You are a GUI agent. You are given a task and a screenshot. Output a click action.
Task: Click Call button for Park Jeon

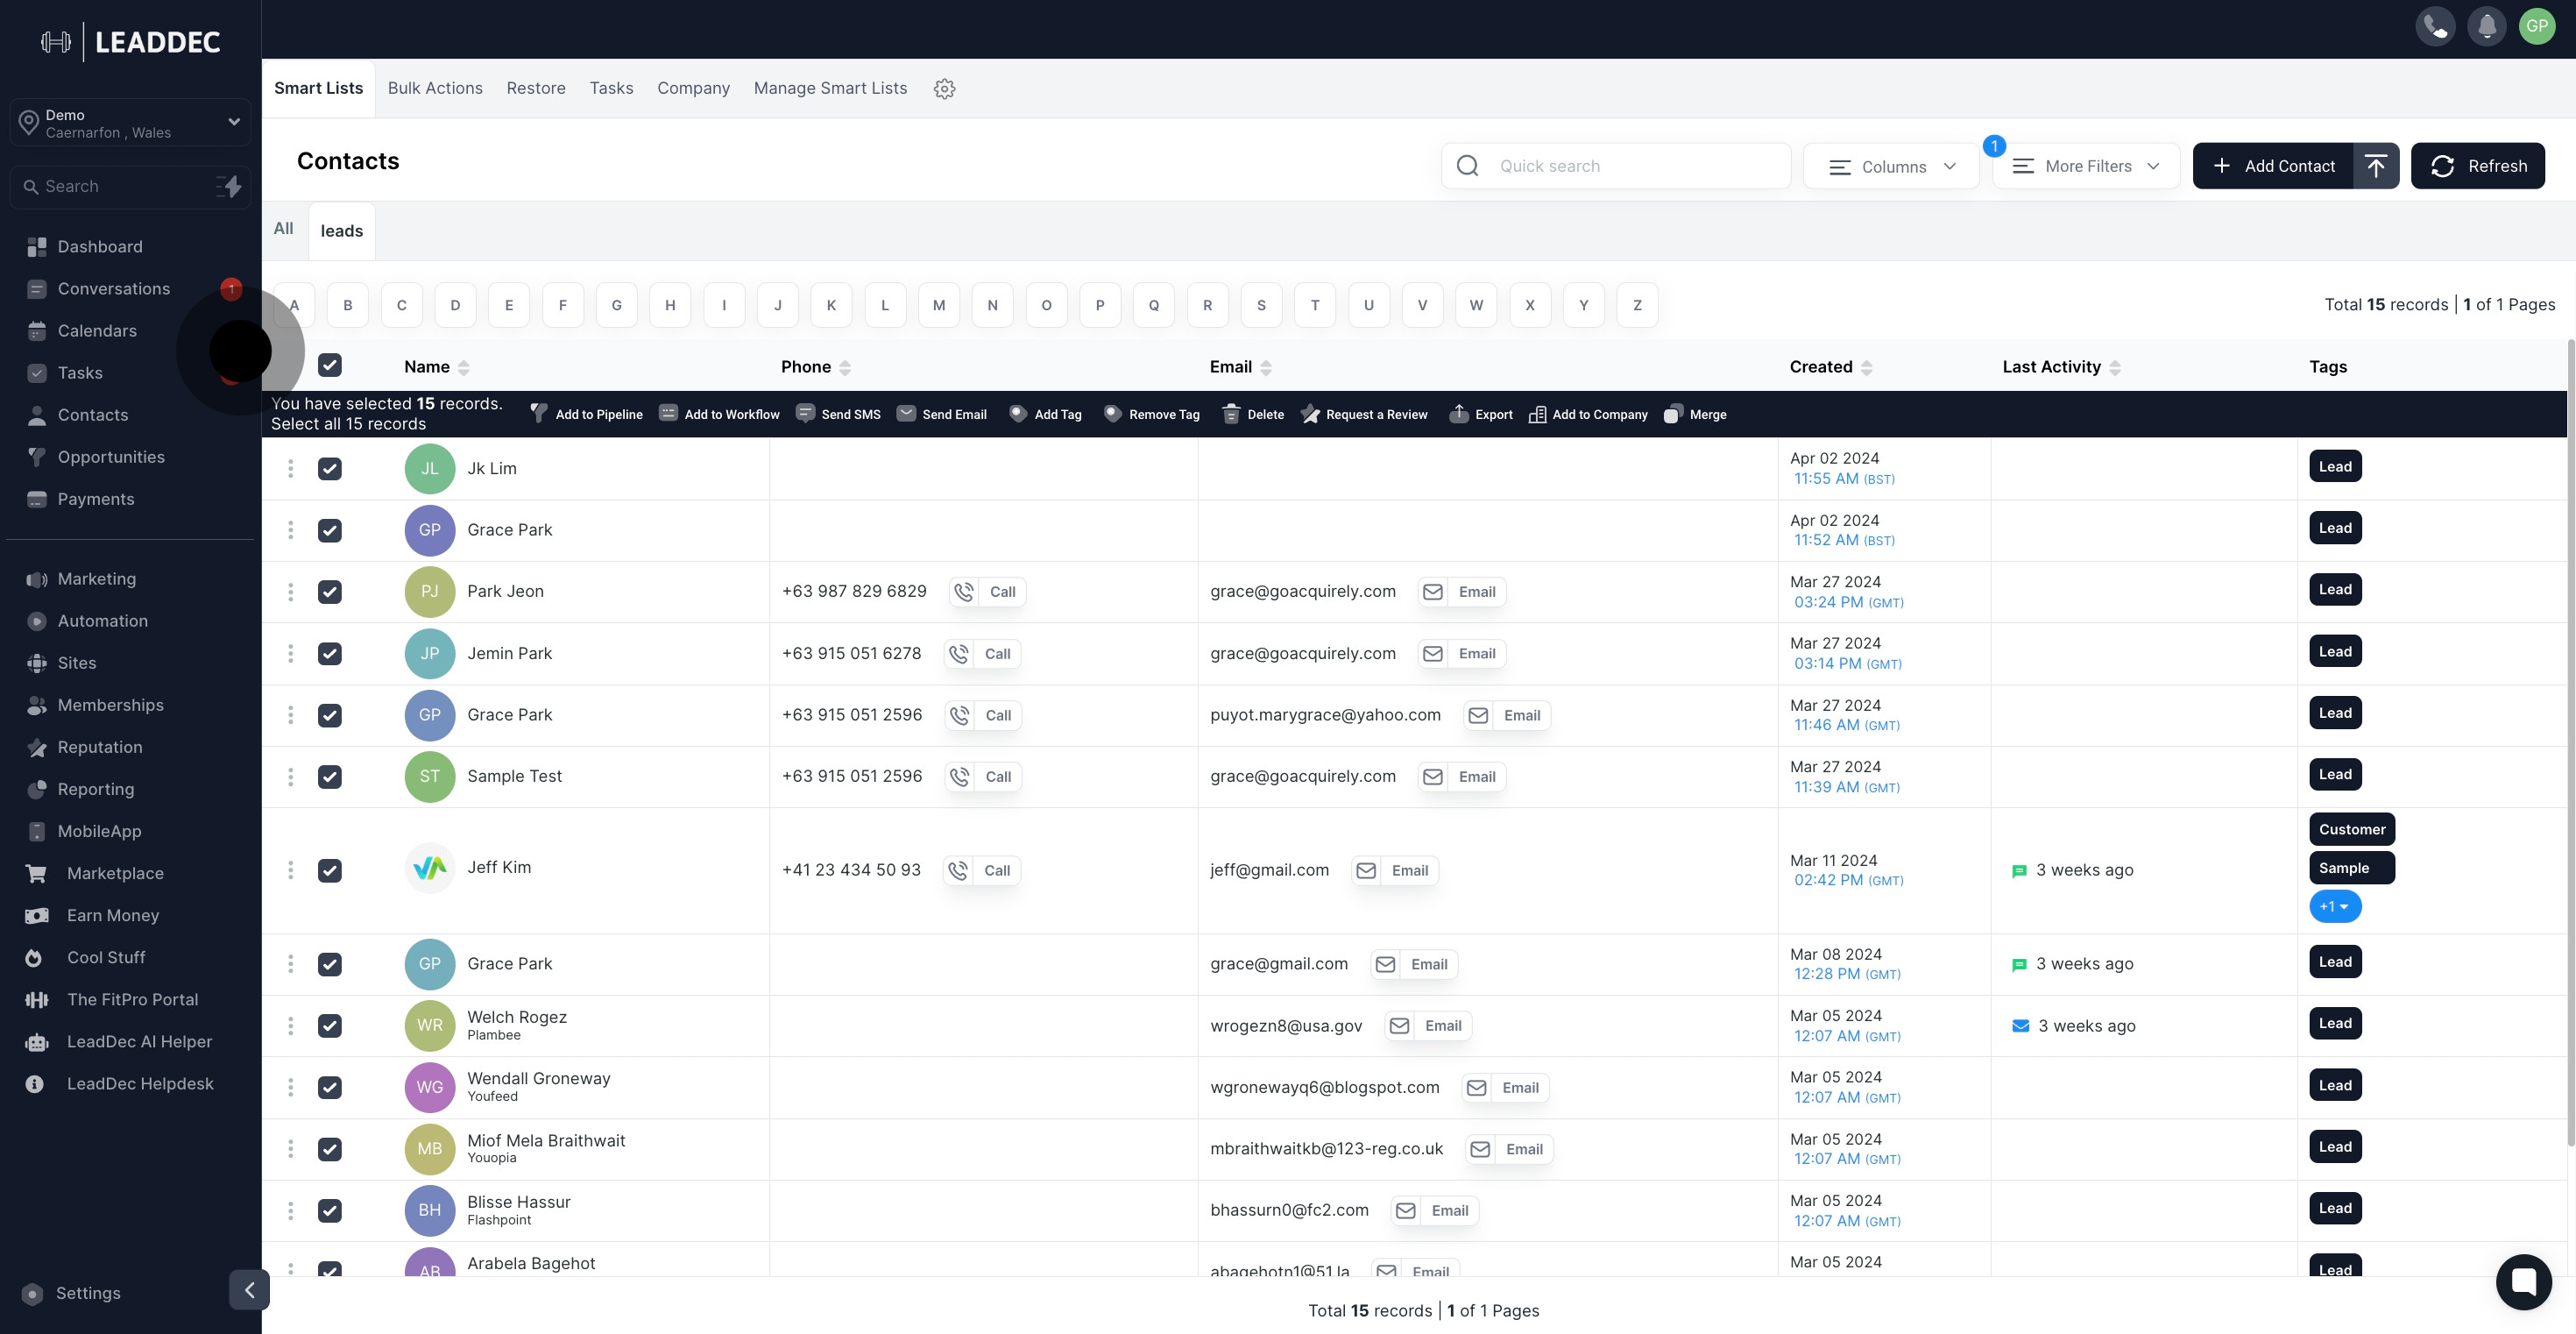988,592
